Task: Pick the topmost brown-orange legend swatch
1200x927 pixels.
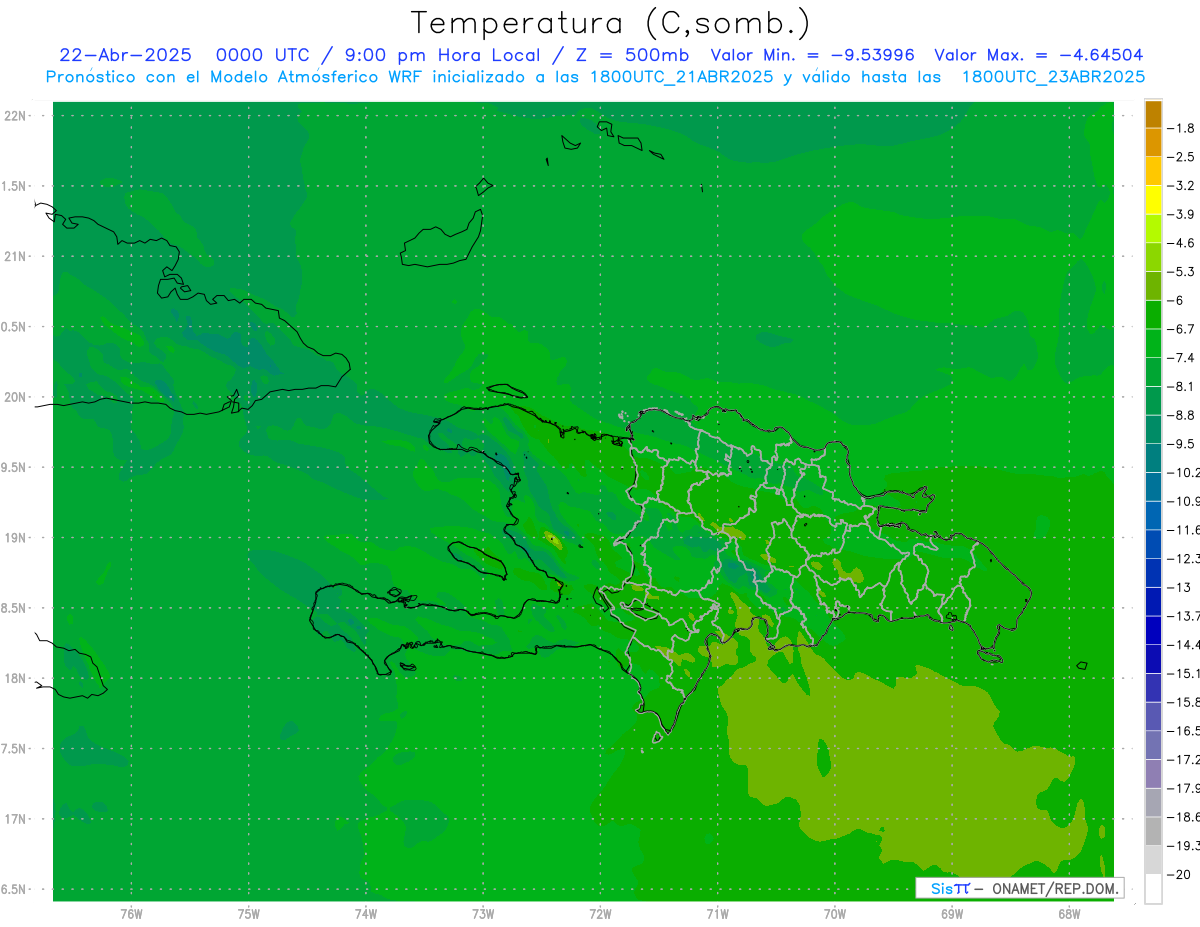Action: (1153, 115)
